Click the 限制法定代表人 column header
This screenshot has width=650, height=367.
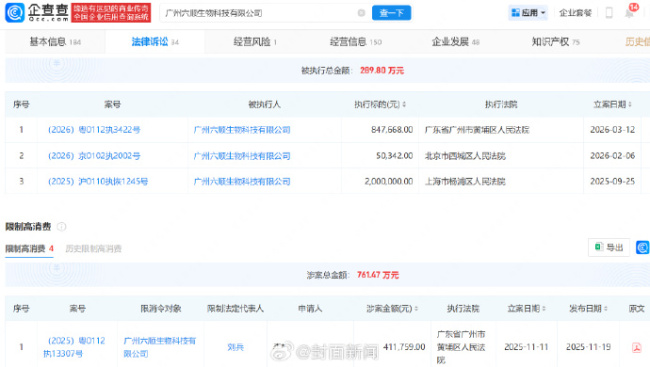point(235,309)
